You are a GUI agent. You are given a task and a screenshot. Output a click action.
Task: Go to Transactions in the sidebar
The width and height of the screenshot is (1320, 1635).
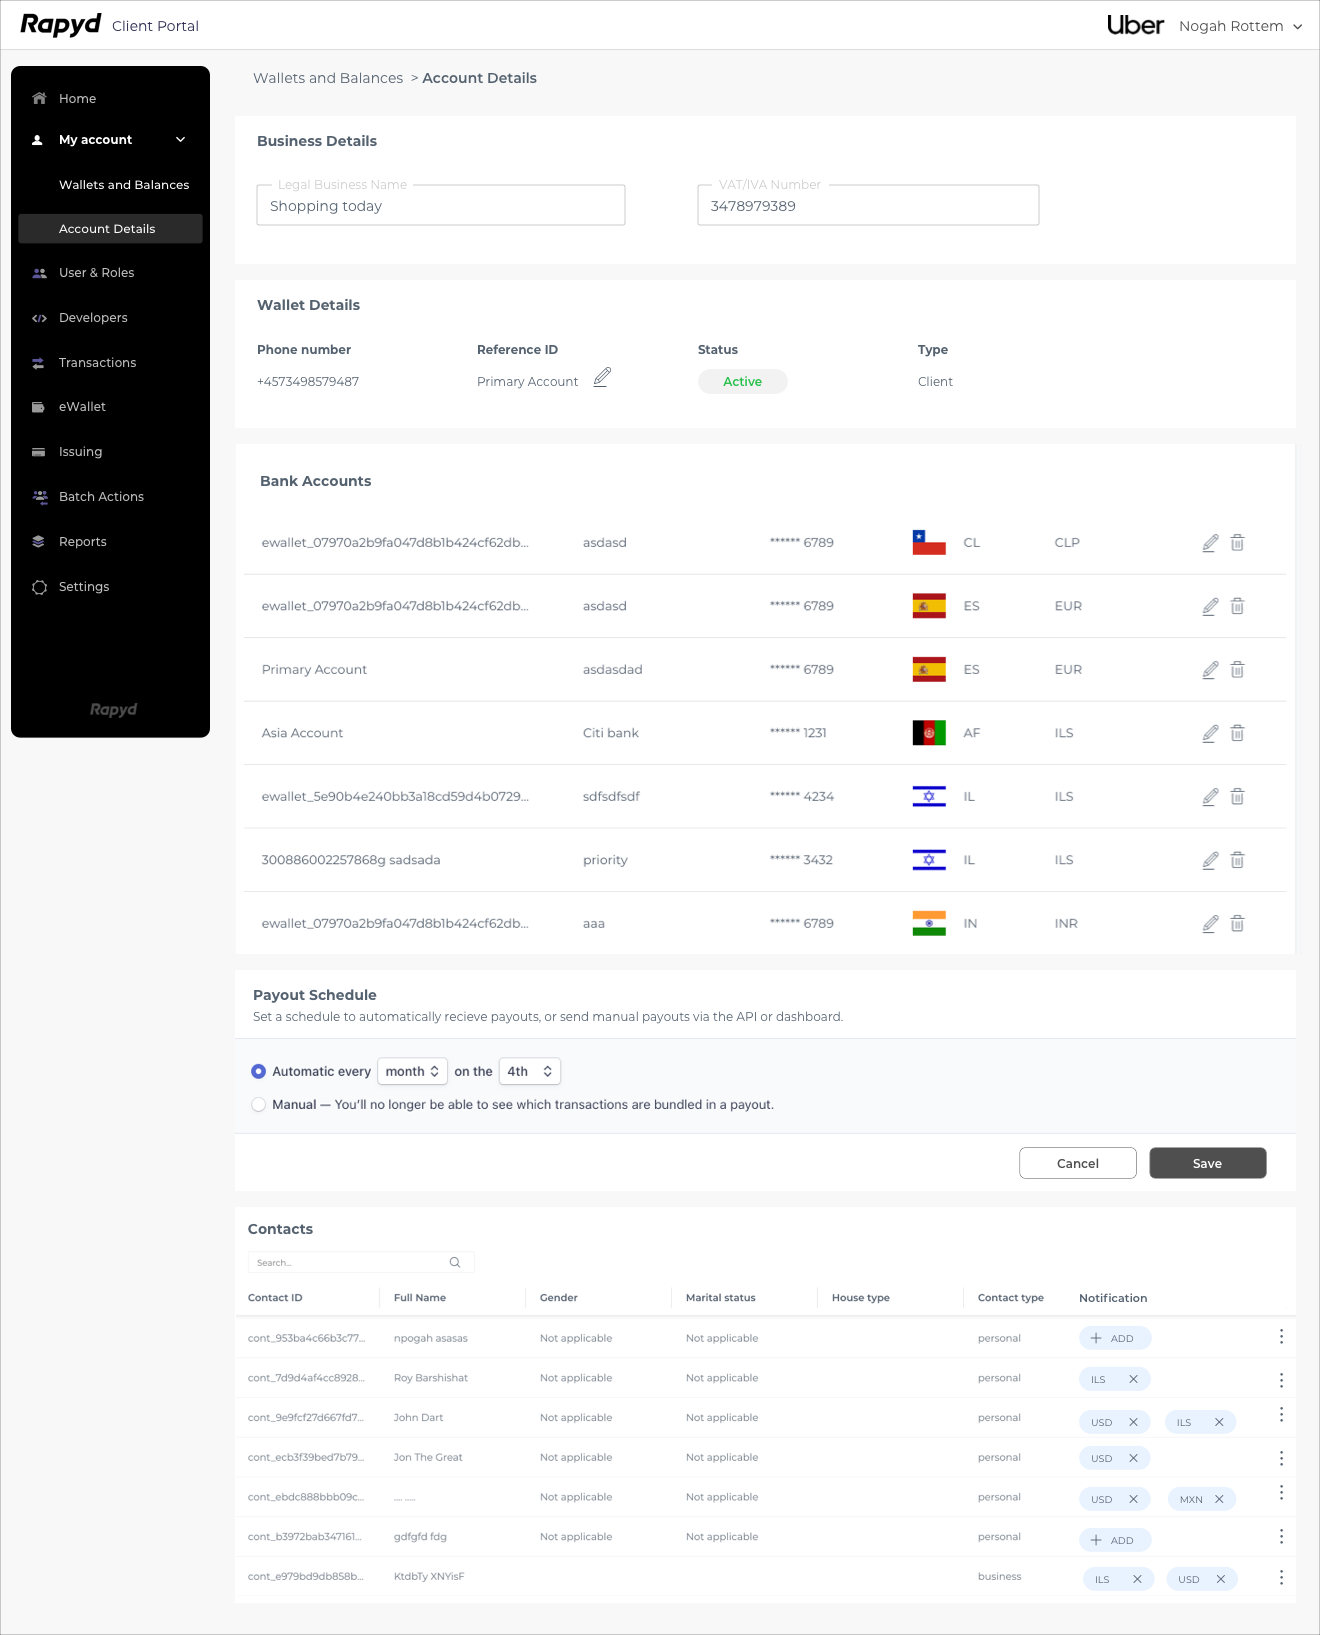coord(97,363)
